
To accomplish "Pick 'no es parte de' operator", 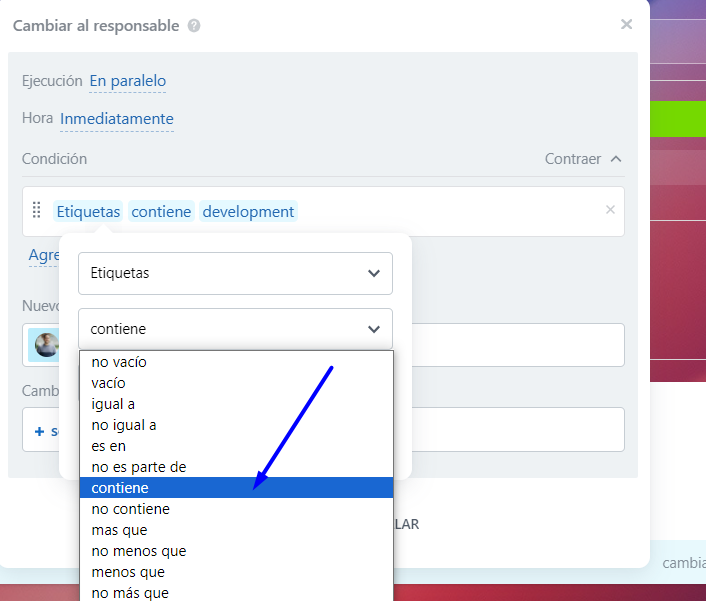I will [x=139, y=467].
